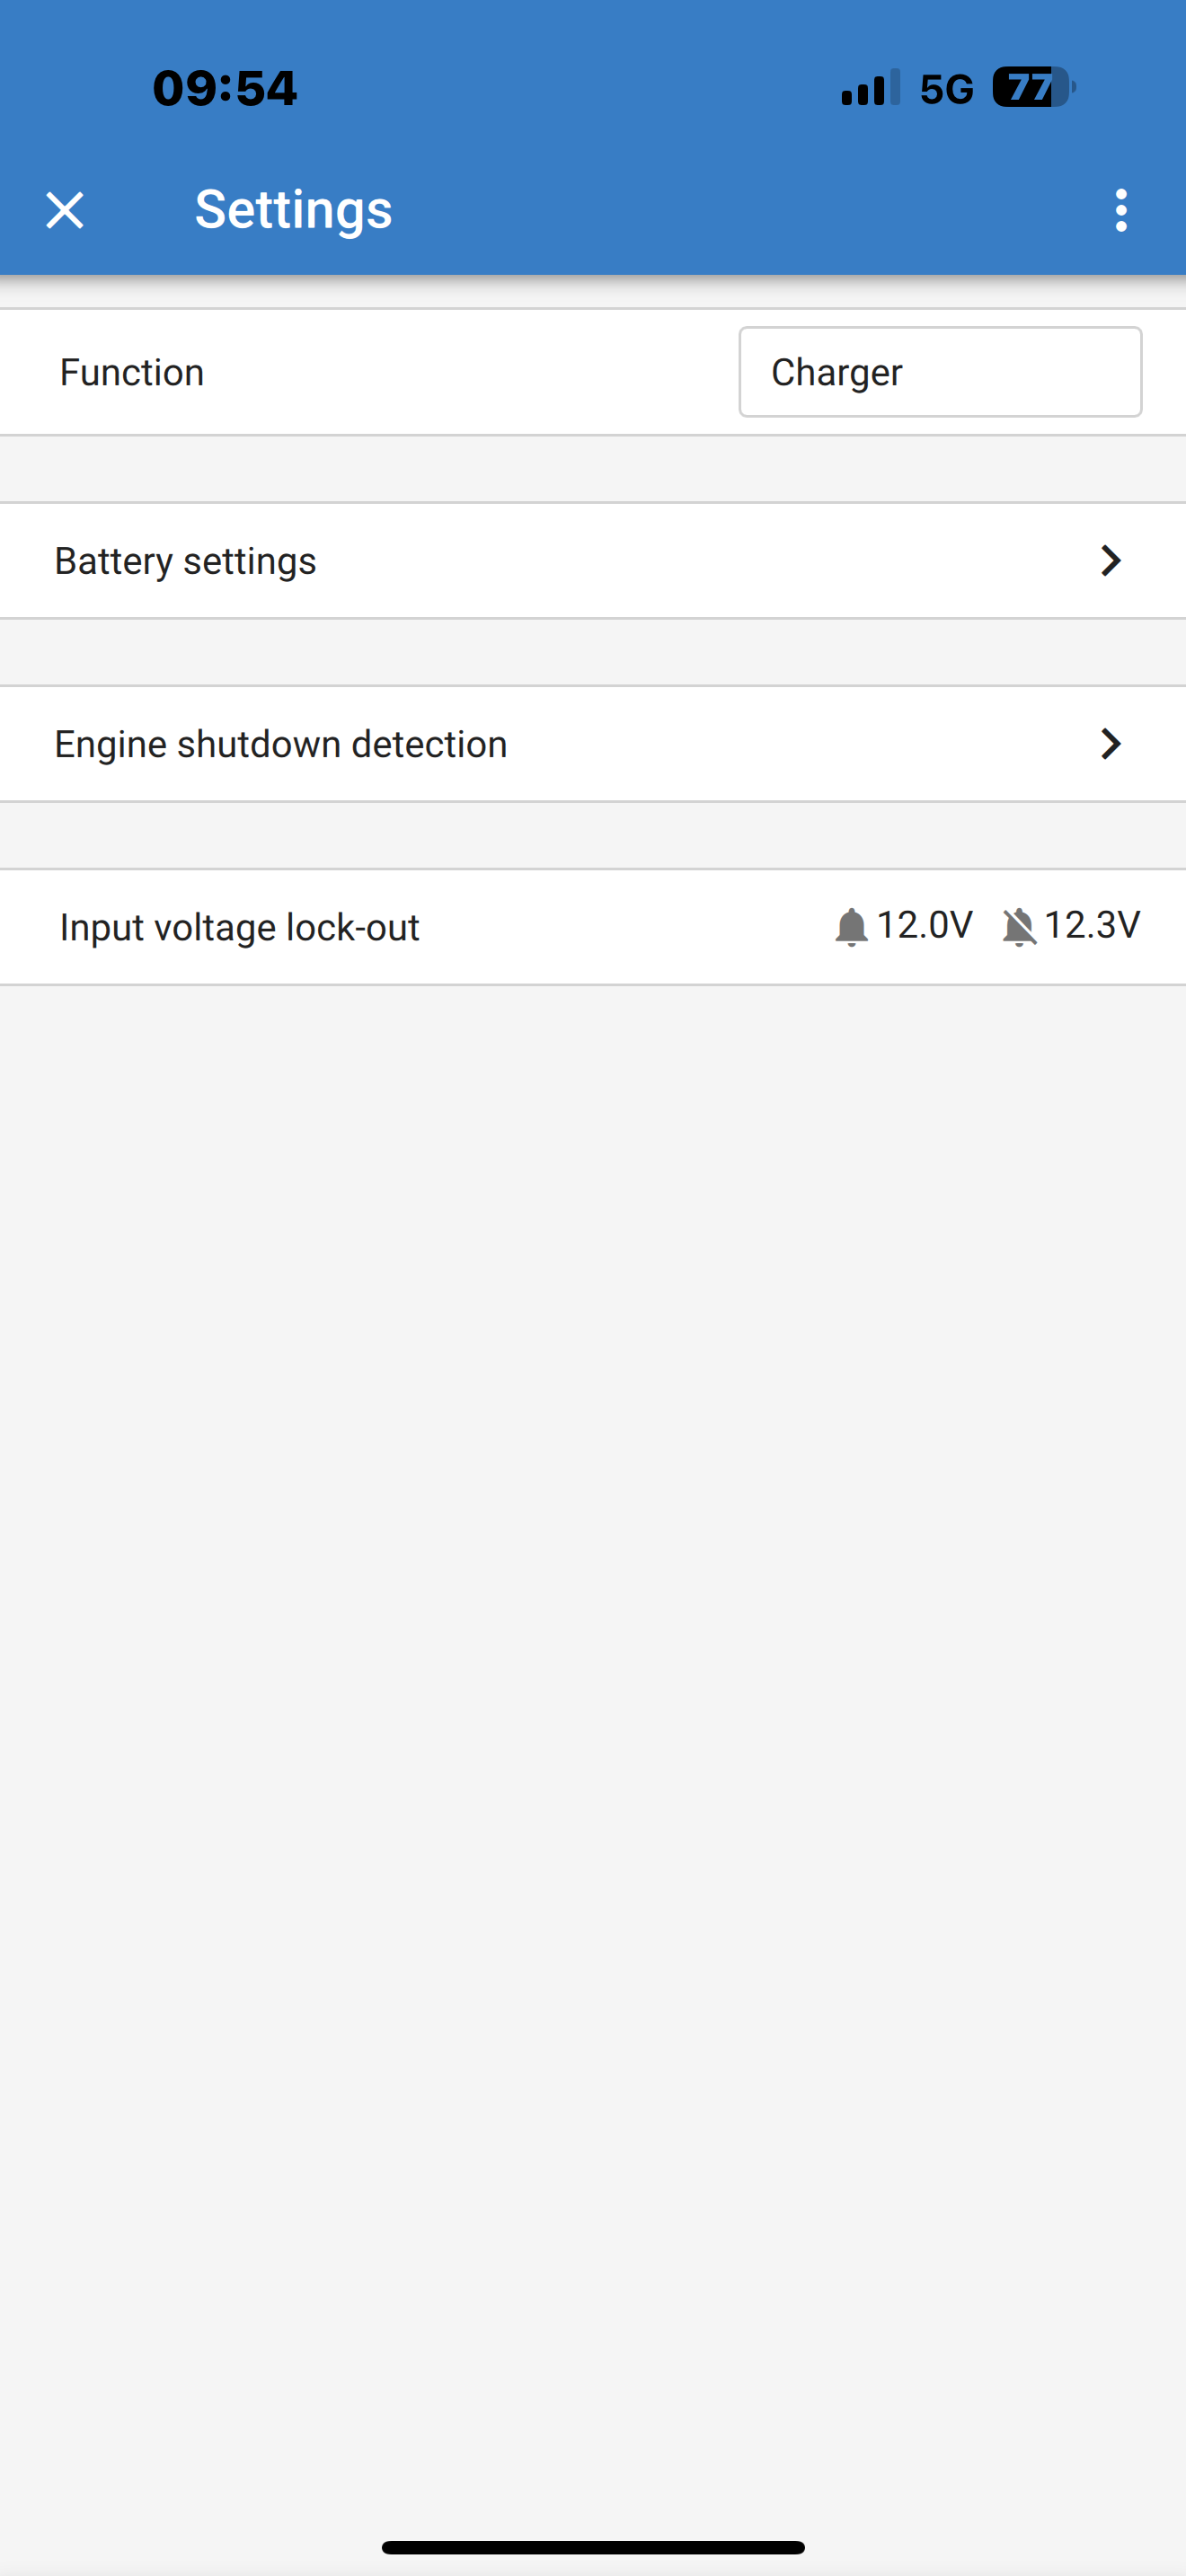
Task: Tap the Function label
Action: 132,372
